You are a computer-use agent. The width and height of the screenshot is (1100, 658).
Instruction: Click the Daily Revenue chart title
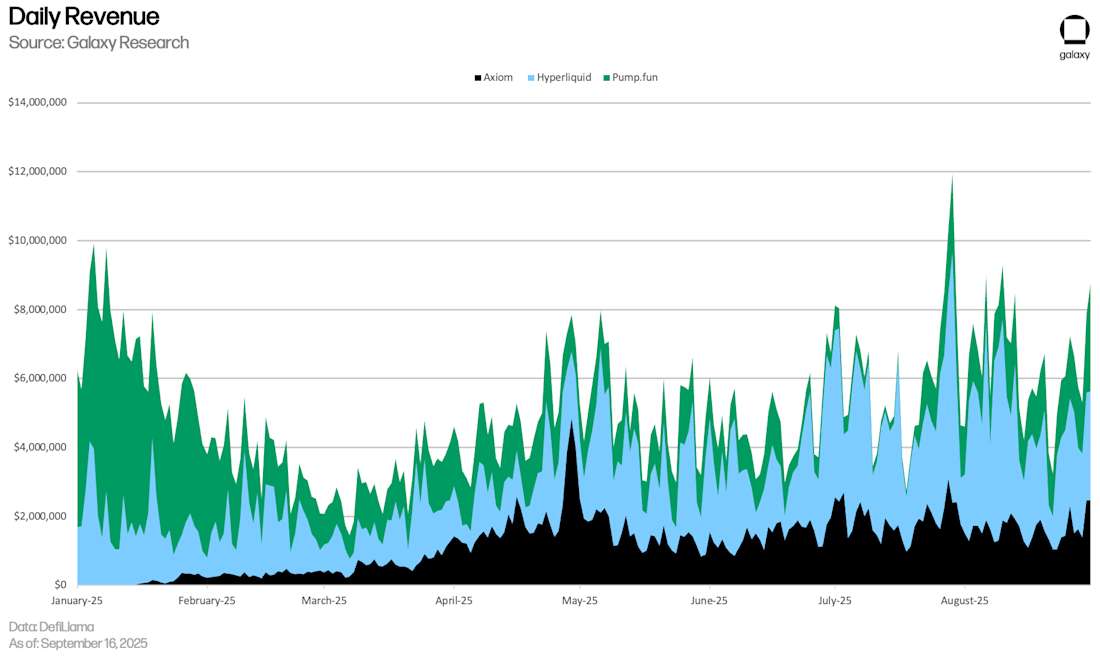pyautogui.click(x=84, y=16)
